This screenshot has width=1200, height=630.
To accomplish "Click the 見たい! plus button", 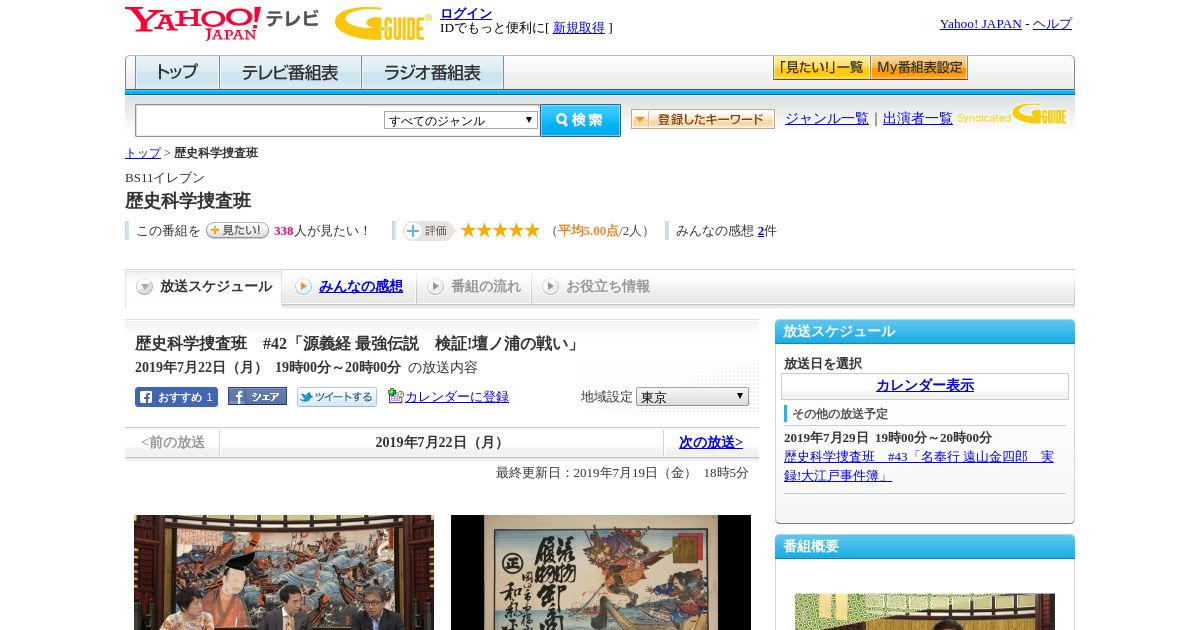I will tap(237, 230).
